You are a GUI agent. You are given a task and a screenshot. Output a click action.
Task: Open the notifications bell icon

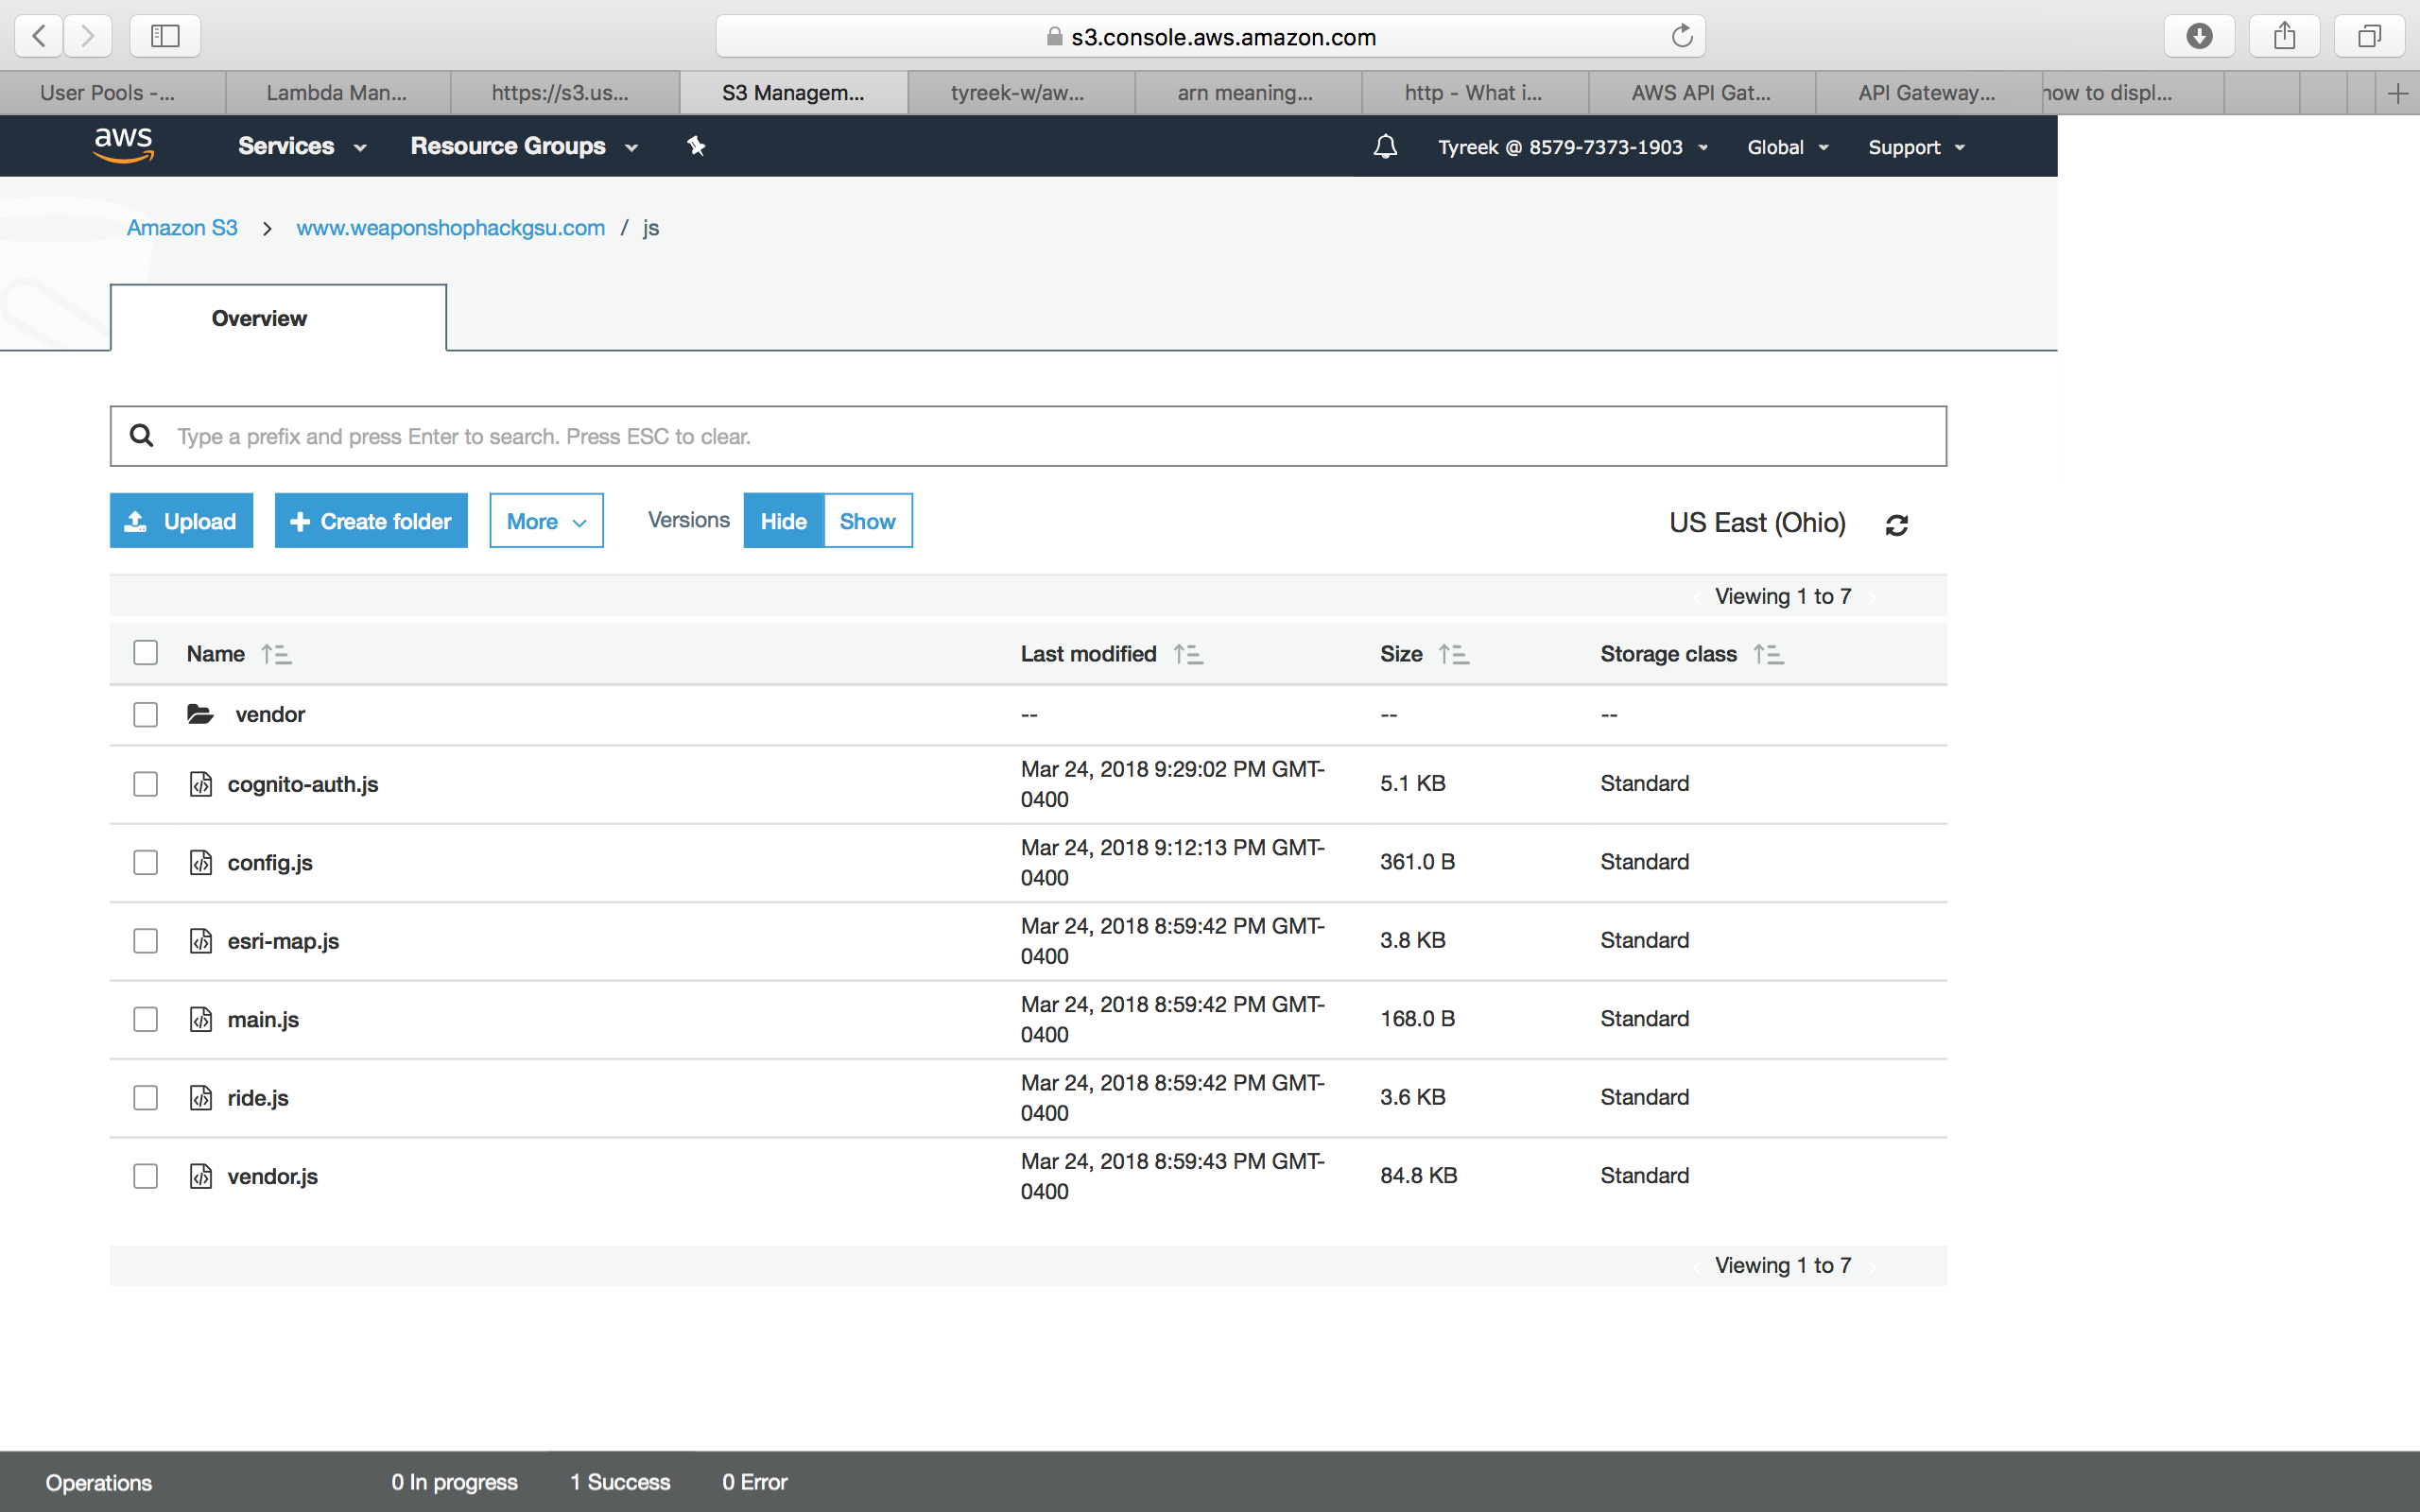coord(1385,147)
